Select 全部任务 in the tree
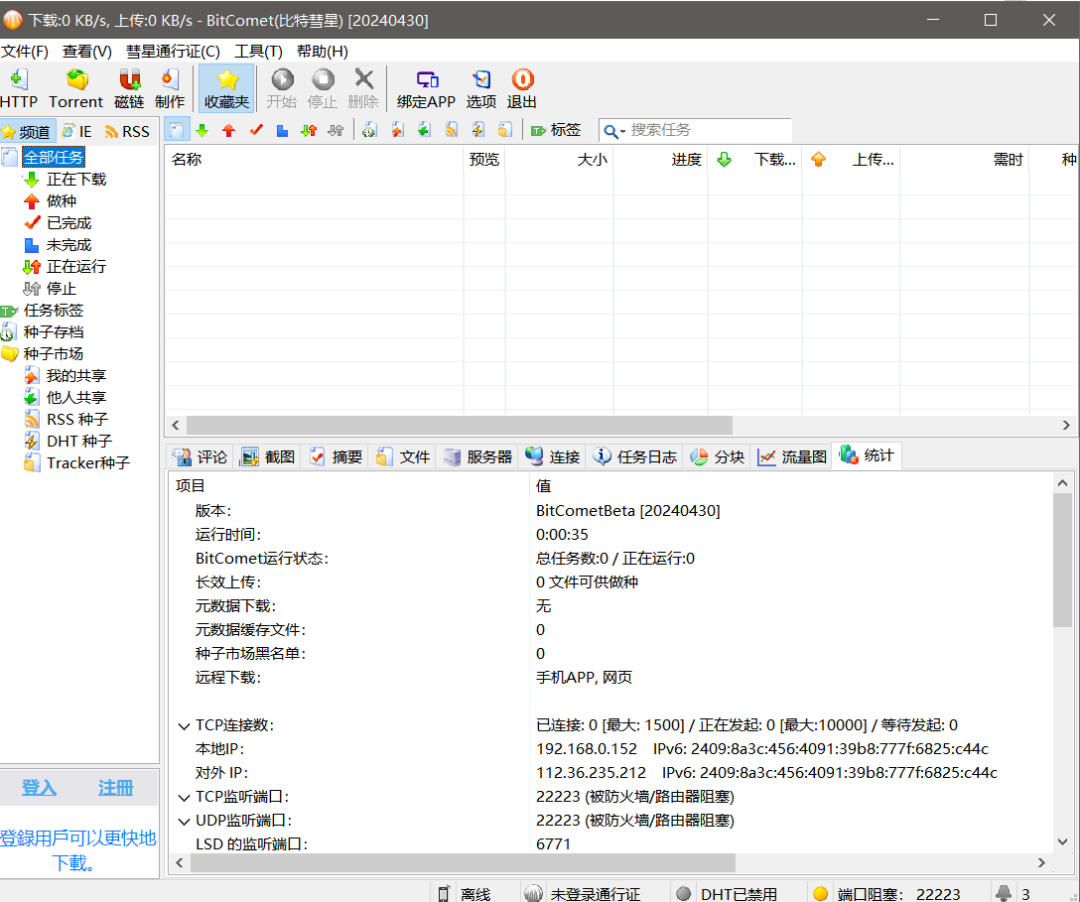The width and height of the screenshot is (1080, 902). 53,157
